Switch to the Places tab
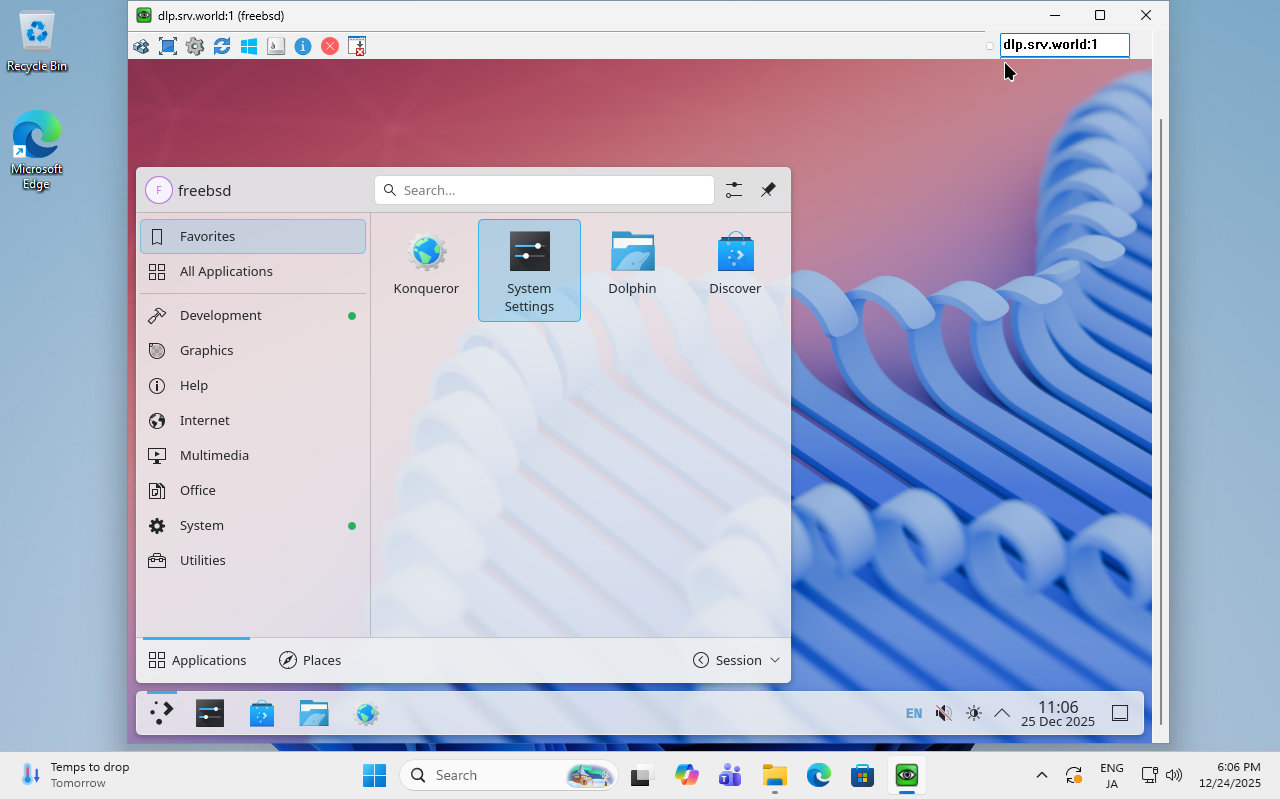The height and width of the screenshot is (799, 1280). [310, 660]
